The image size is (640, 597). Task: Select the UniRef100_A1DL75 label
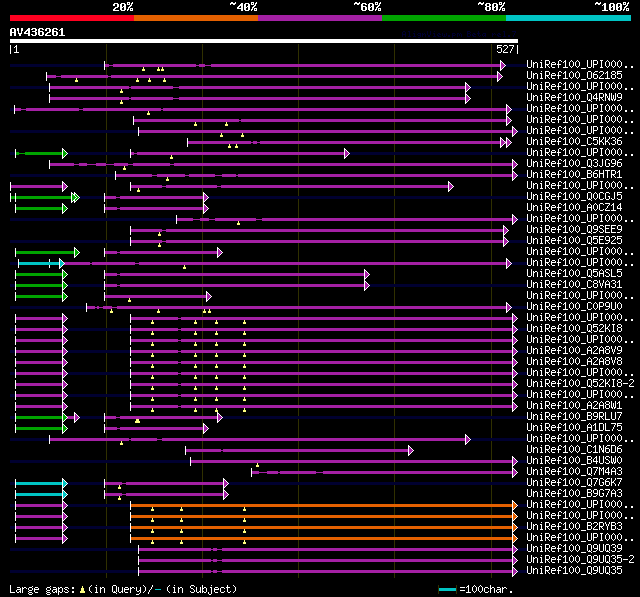tap(574, 428)
